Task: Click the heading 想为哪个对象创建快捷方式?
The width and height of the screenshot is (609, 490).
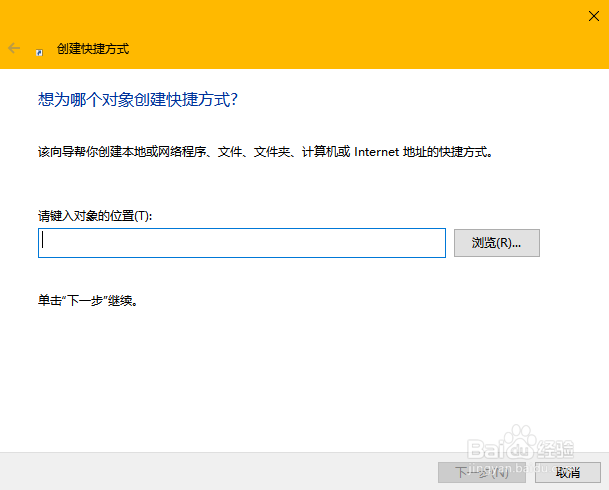Action: point(138,100)
